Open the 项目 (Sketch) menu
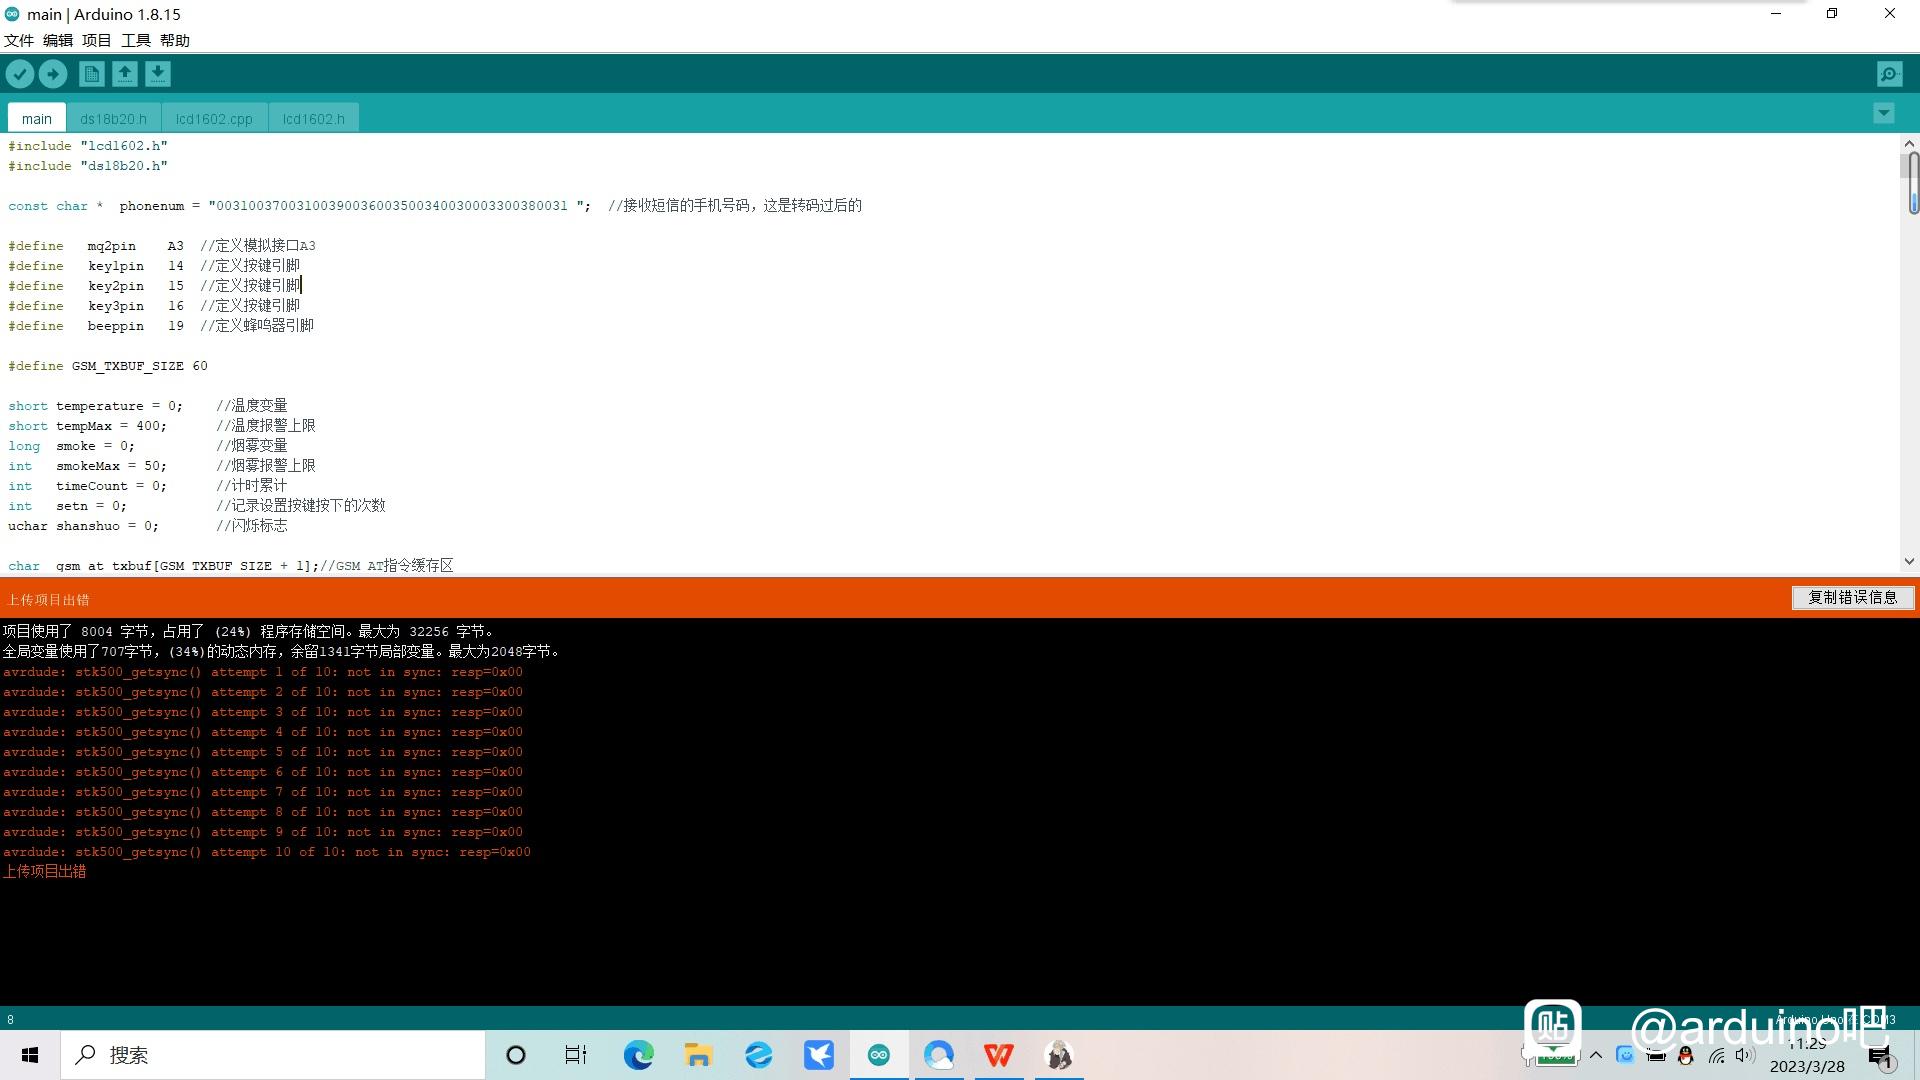1920x1080 pixels. (x=97, y=40)
